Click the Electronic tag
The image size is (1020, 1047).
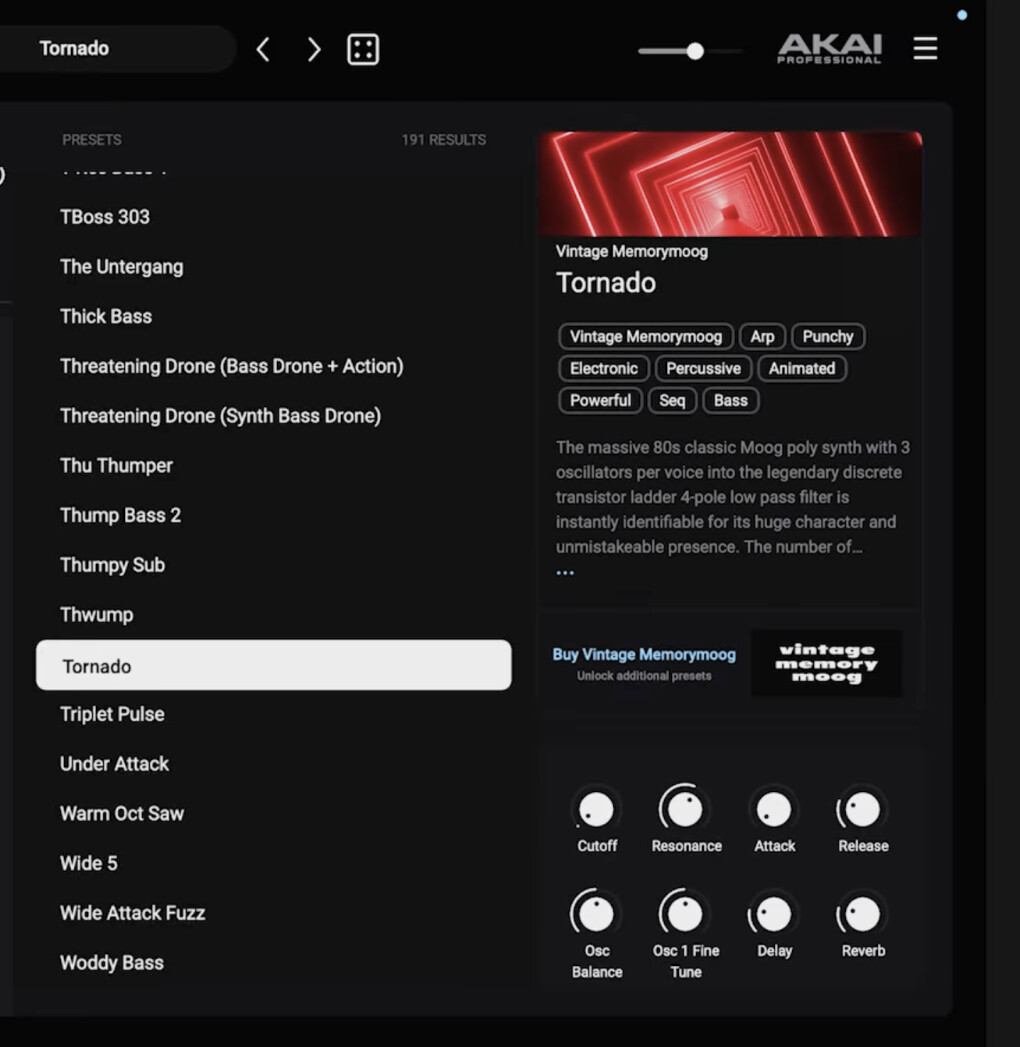603,369
